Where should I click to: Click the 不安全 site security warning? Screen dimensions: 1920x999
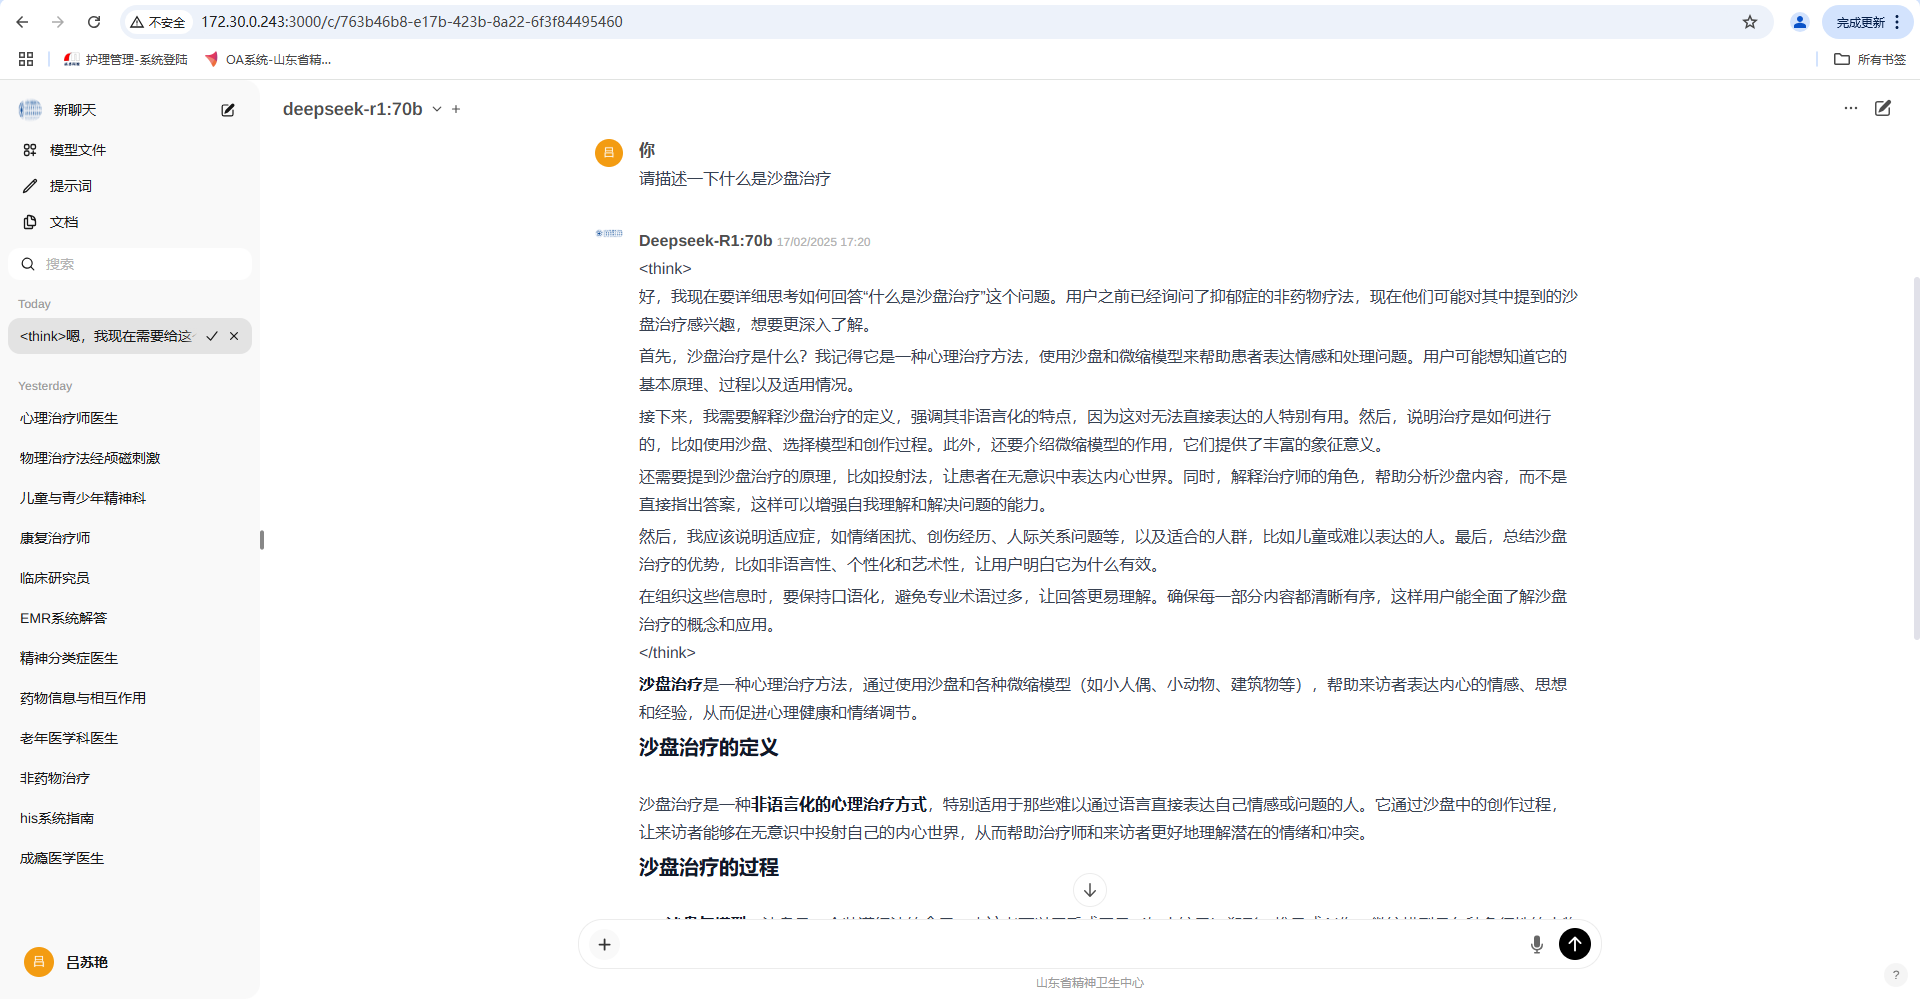[x=158, y=22]
